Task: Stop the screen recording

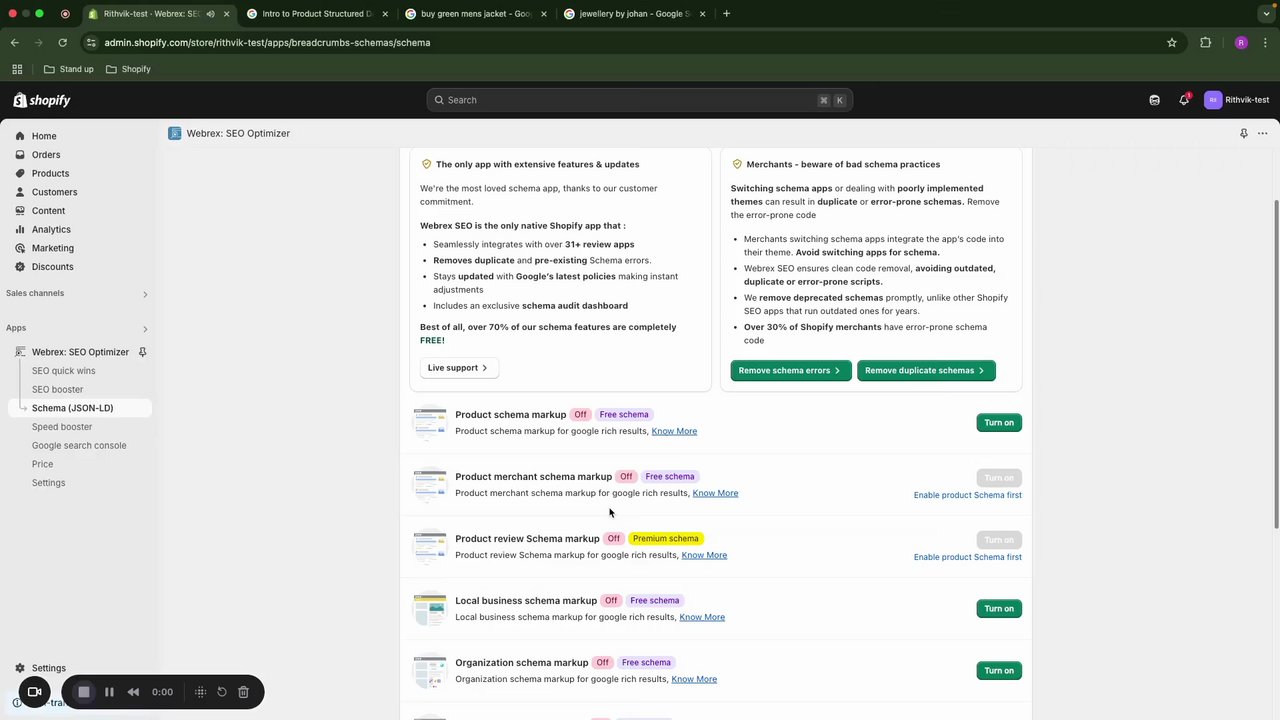Action: click(x=84, y=692)
